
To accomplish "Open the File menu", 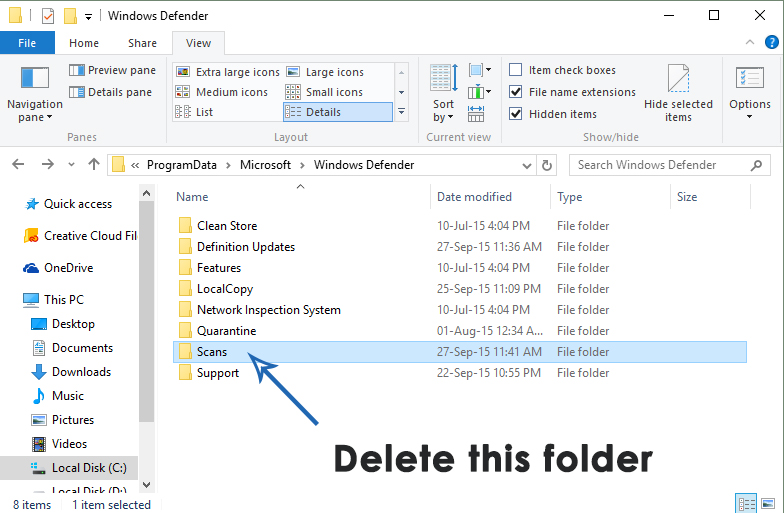I will point(27,43).
